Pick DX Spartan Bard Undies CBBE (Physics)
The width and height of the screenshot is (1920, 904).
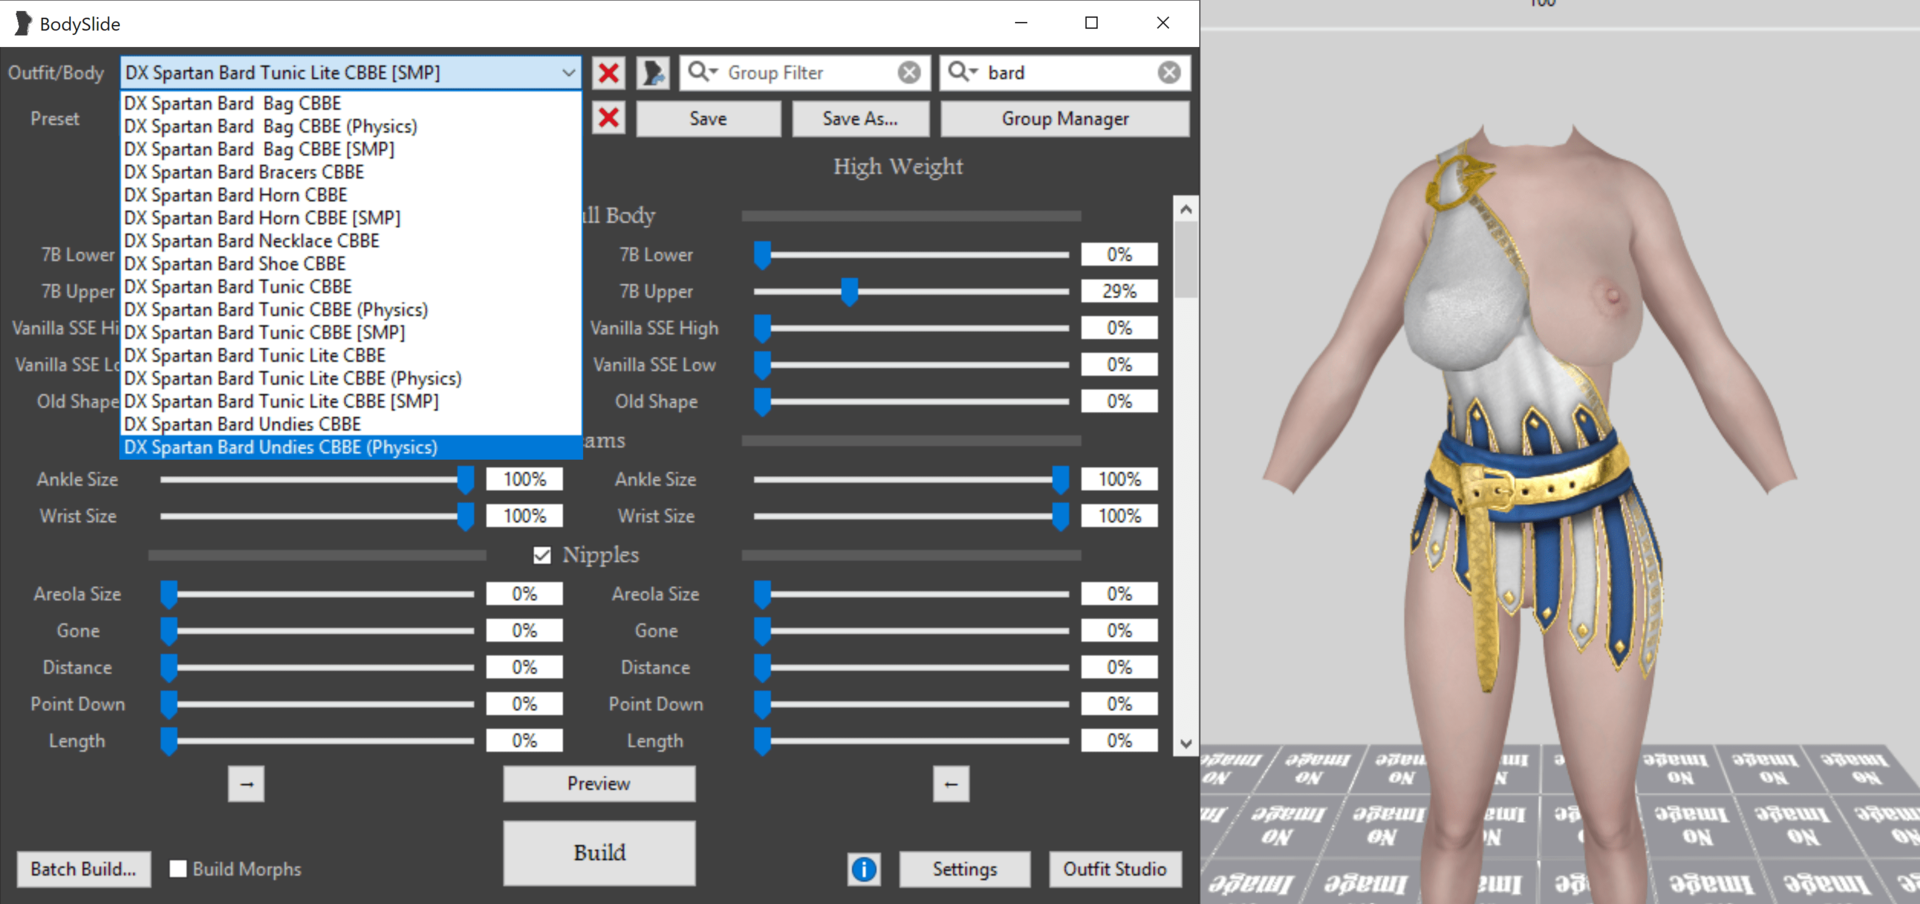pyautogui.click(x=351, y=448)
